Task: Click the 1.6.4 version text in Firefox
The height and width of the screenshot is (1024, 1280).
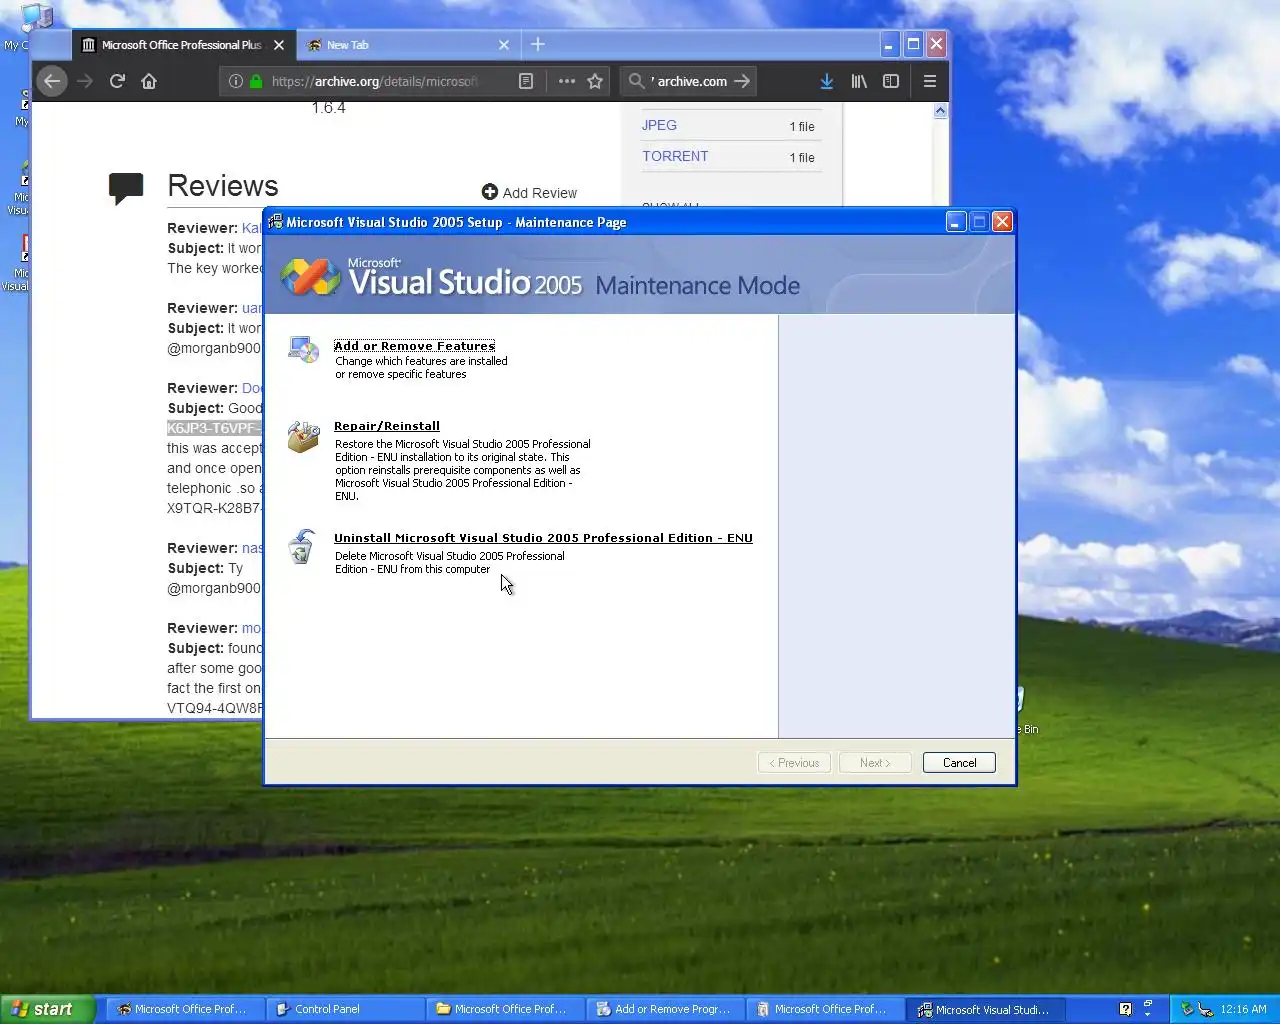Action: (328, 108)
